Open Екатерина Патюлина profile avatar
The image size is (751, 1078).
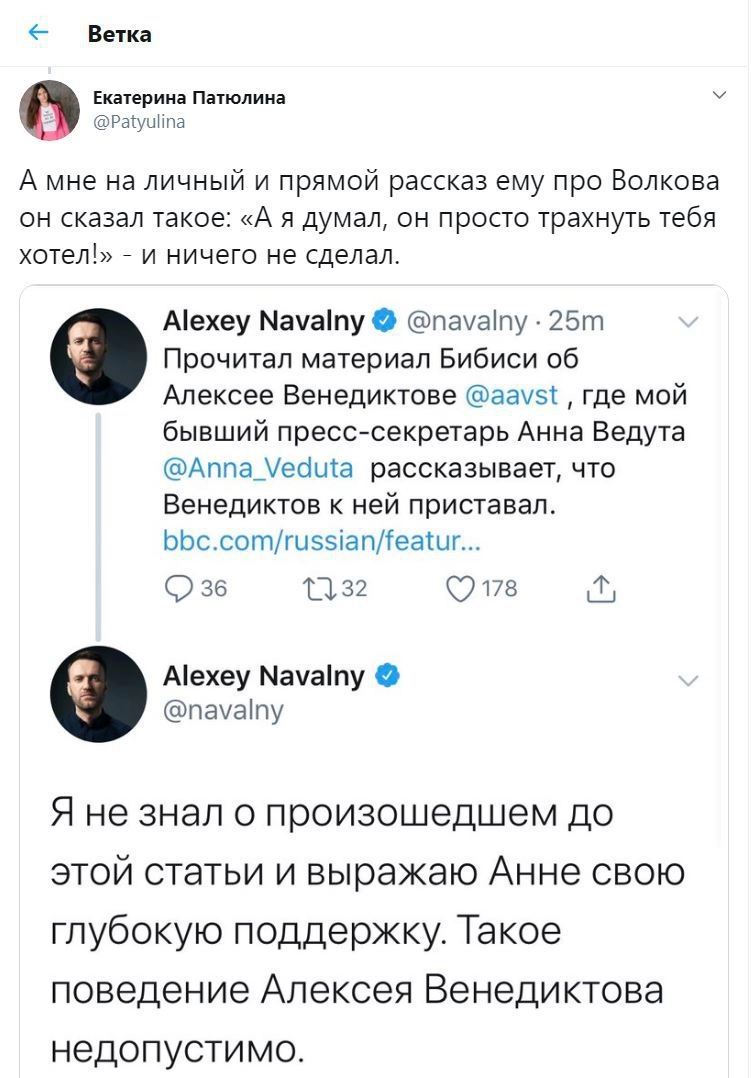[x=50, y=110]
